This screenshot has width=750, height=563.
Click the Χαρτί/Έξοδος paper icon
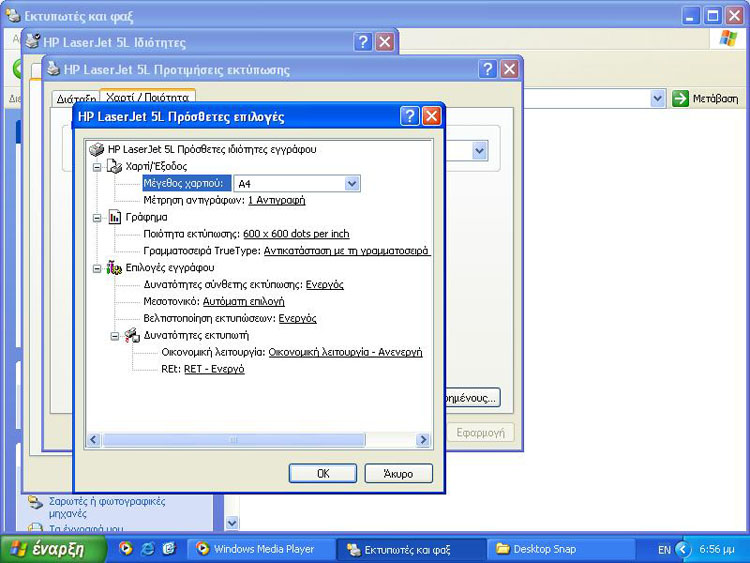pos(114,166)
